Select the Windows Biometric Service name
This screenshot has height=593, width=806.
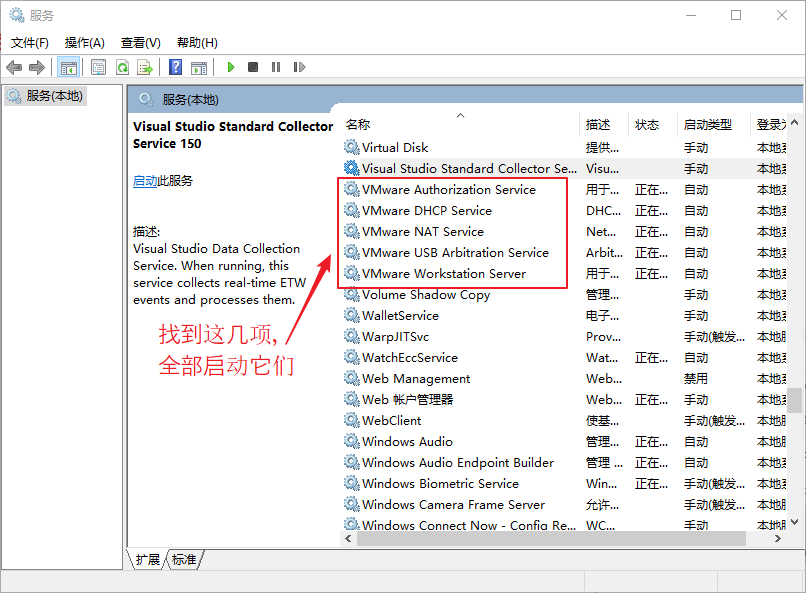pyautogui.click(x=440, y=484)
